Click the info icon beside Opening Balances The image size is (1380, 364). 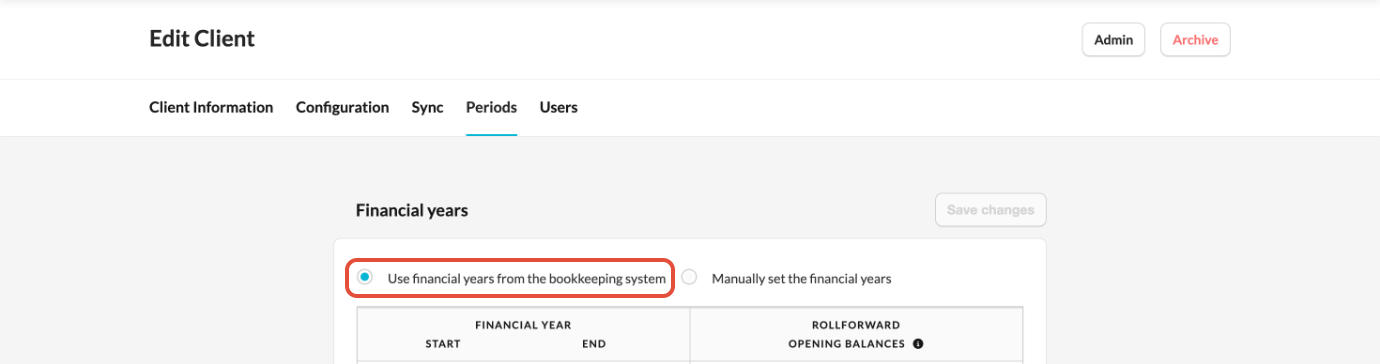click(x=918, y=344)
